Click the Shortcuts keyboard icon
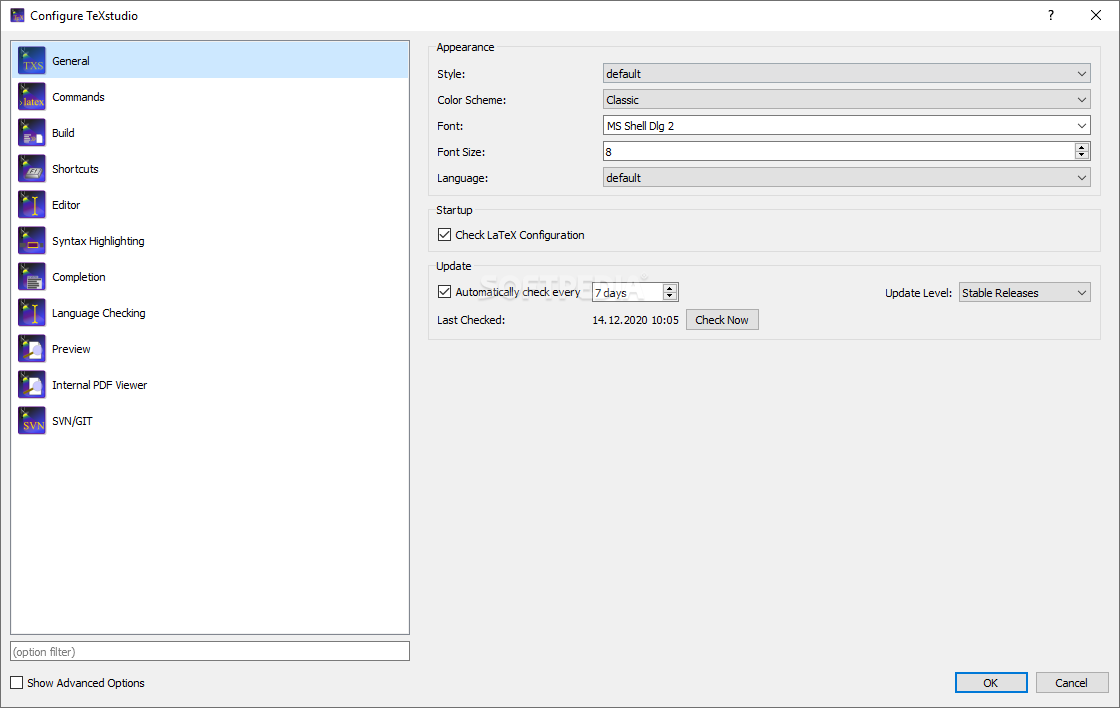Image resolution: width=1120 pixels, height=708 pixels. click(x=31, y=169)
